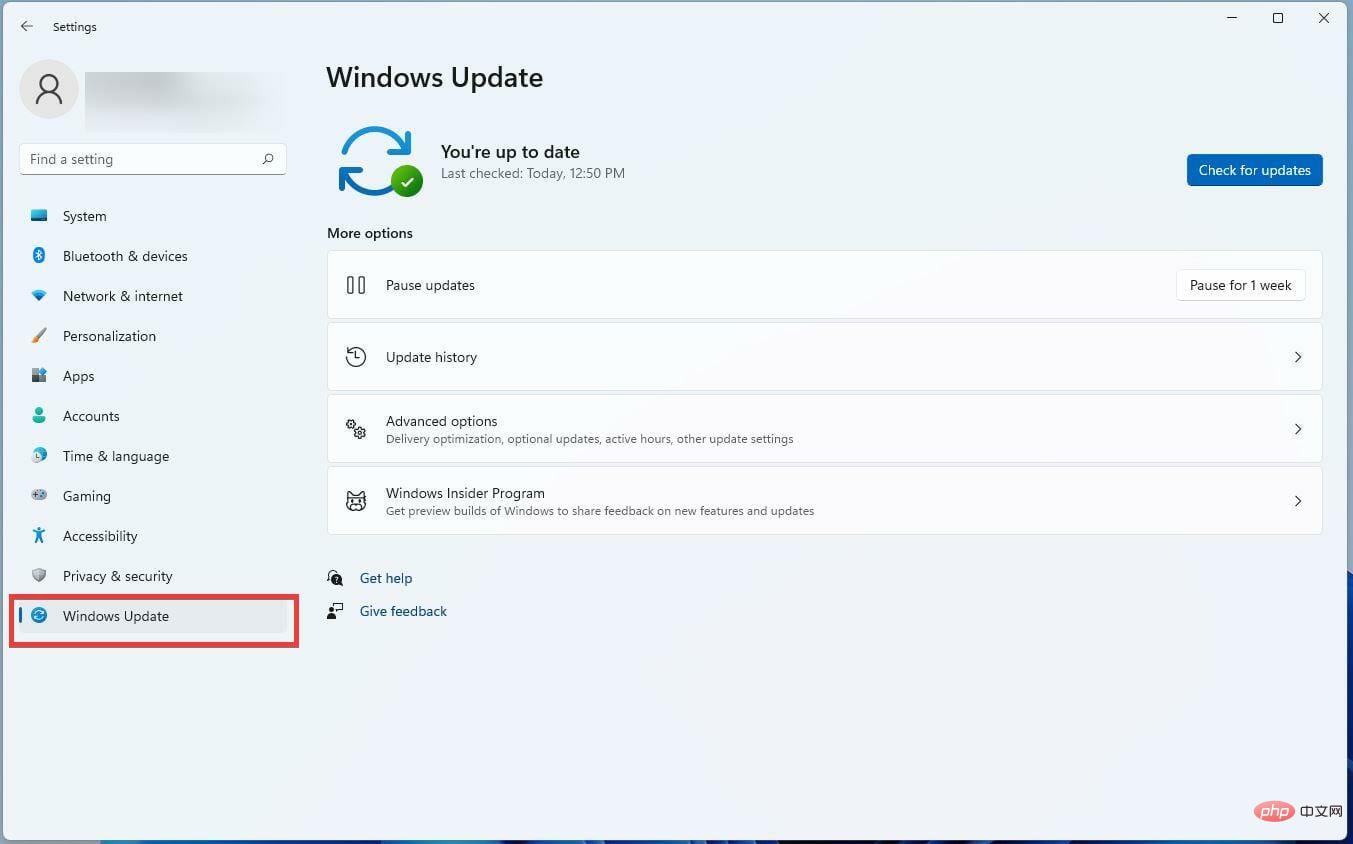Minimize the Settings window
This screenshot has height=844, width=1353.
(1231, 18)
